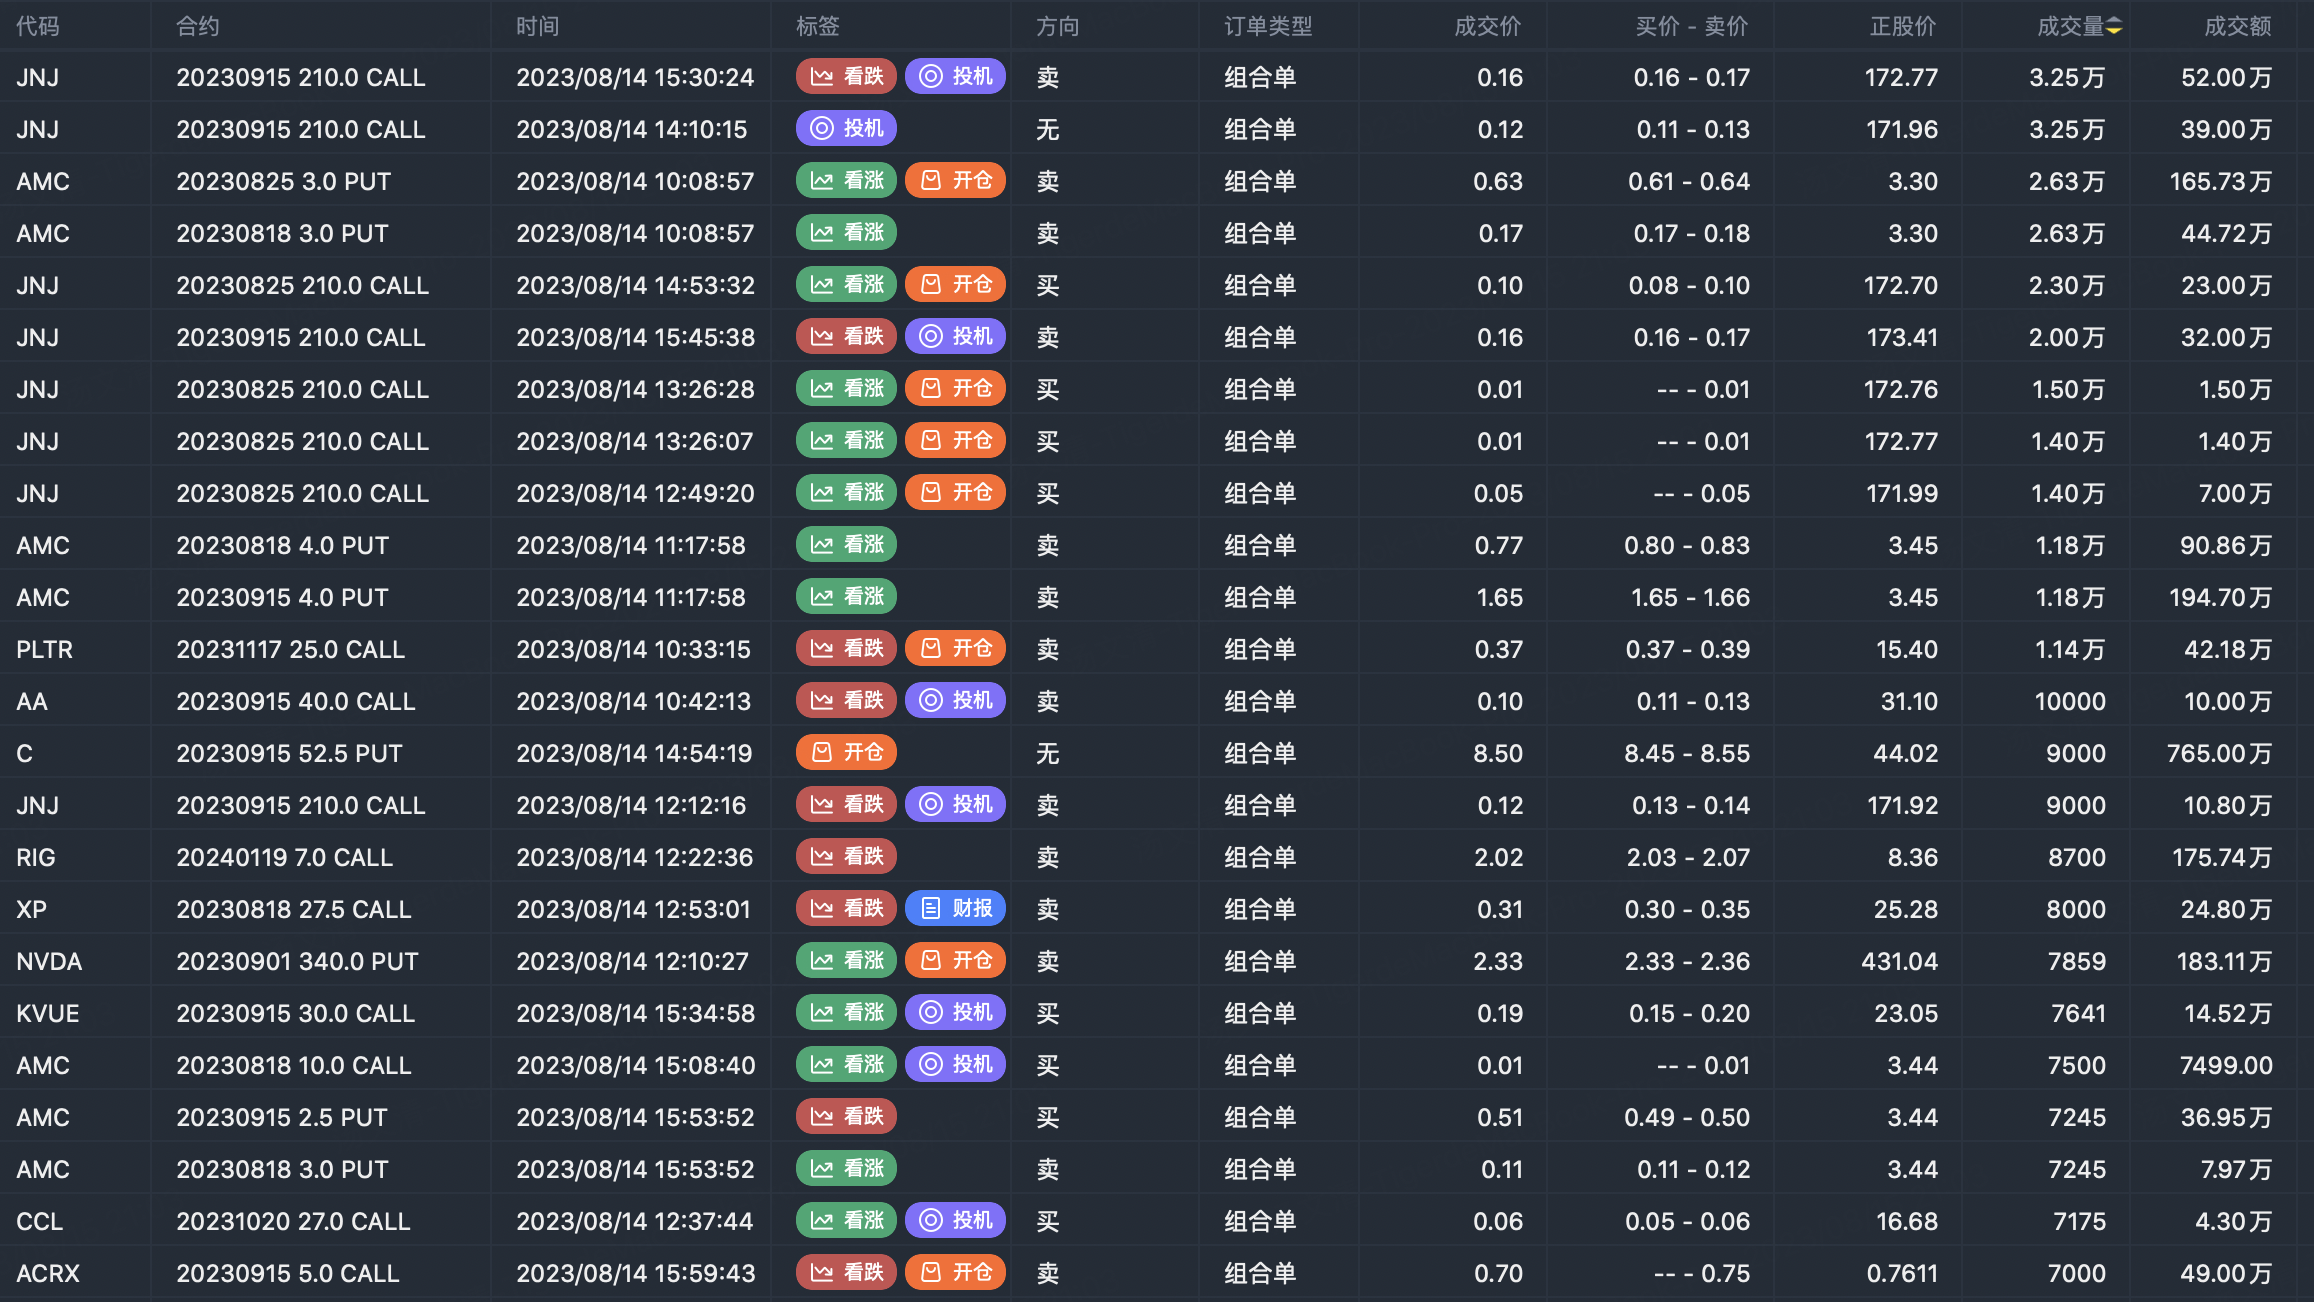Screen dimensions: 2314x1302
Task: Open PLTR ticker symbol
Action: [x=44, y=649]
